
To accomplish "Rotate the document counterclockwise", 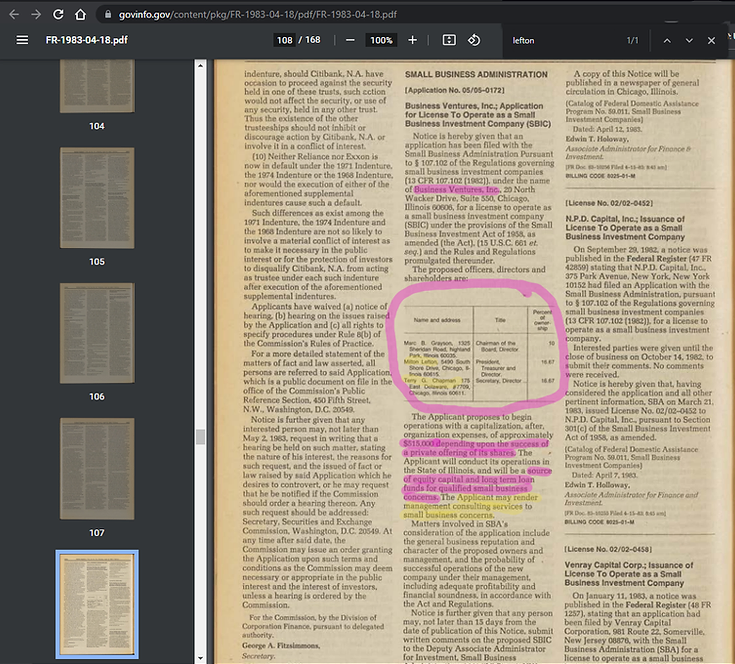I will (474, 40).
